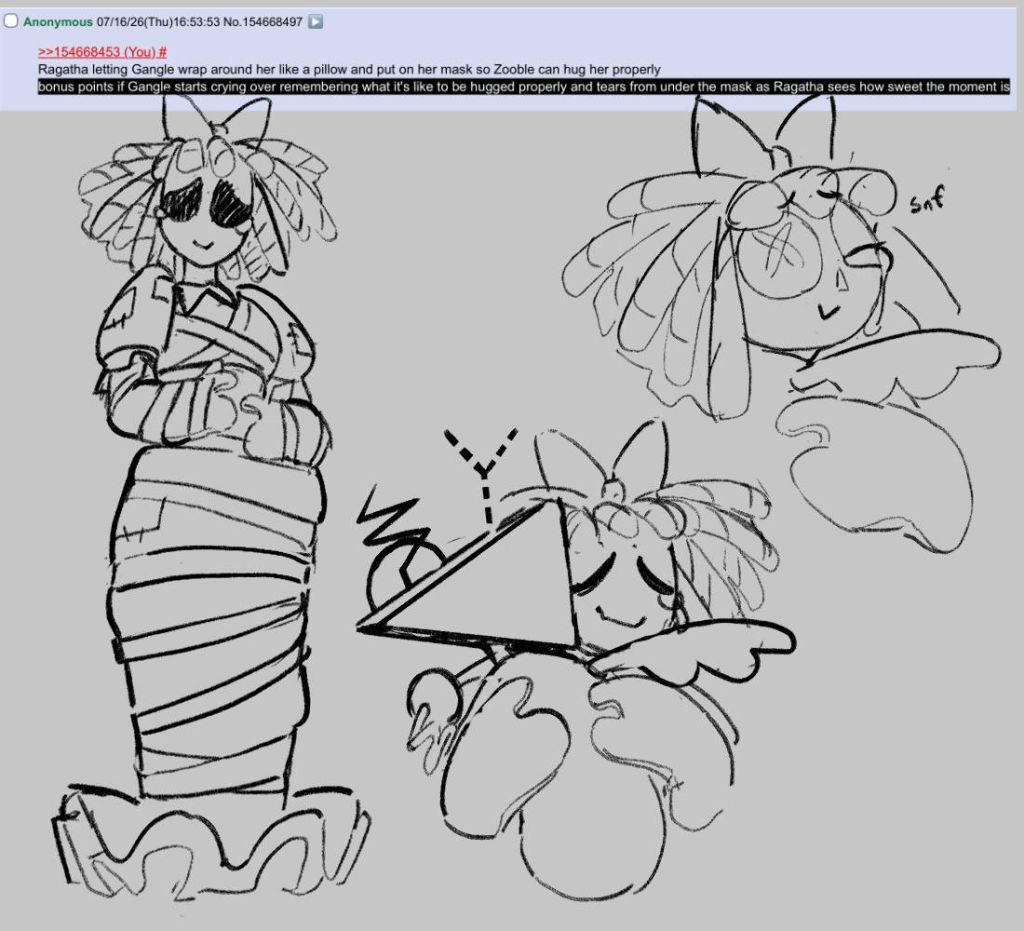Tick the checkbox beside the Anonymous post
Screen dimensions: 1024x931
point(10,21)
